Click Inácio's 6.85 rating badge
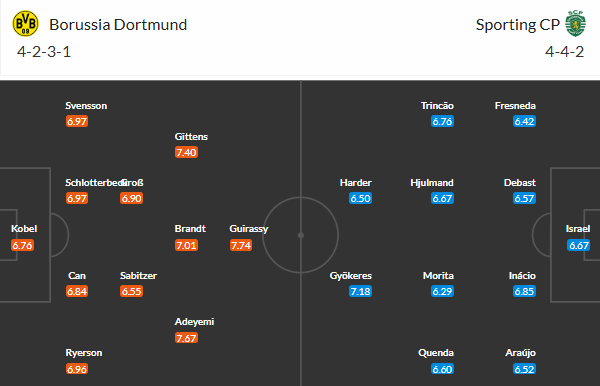The width and height of the screenshot is (600, 386). coord(524,292)
